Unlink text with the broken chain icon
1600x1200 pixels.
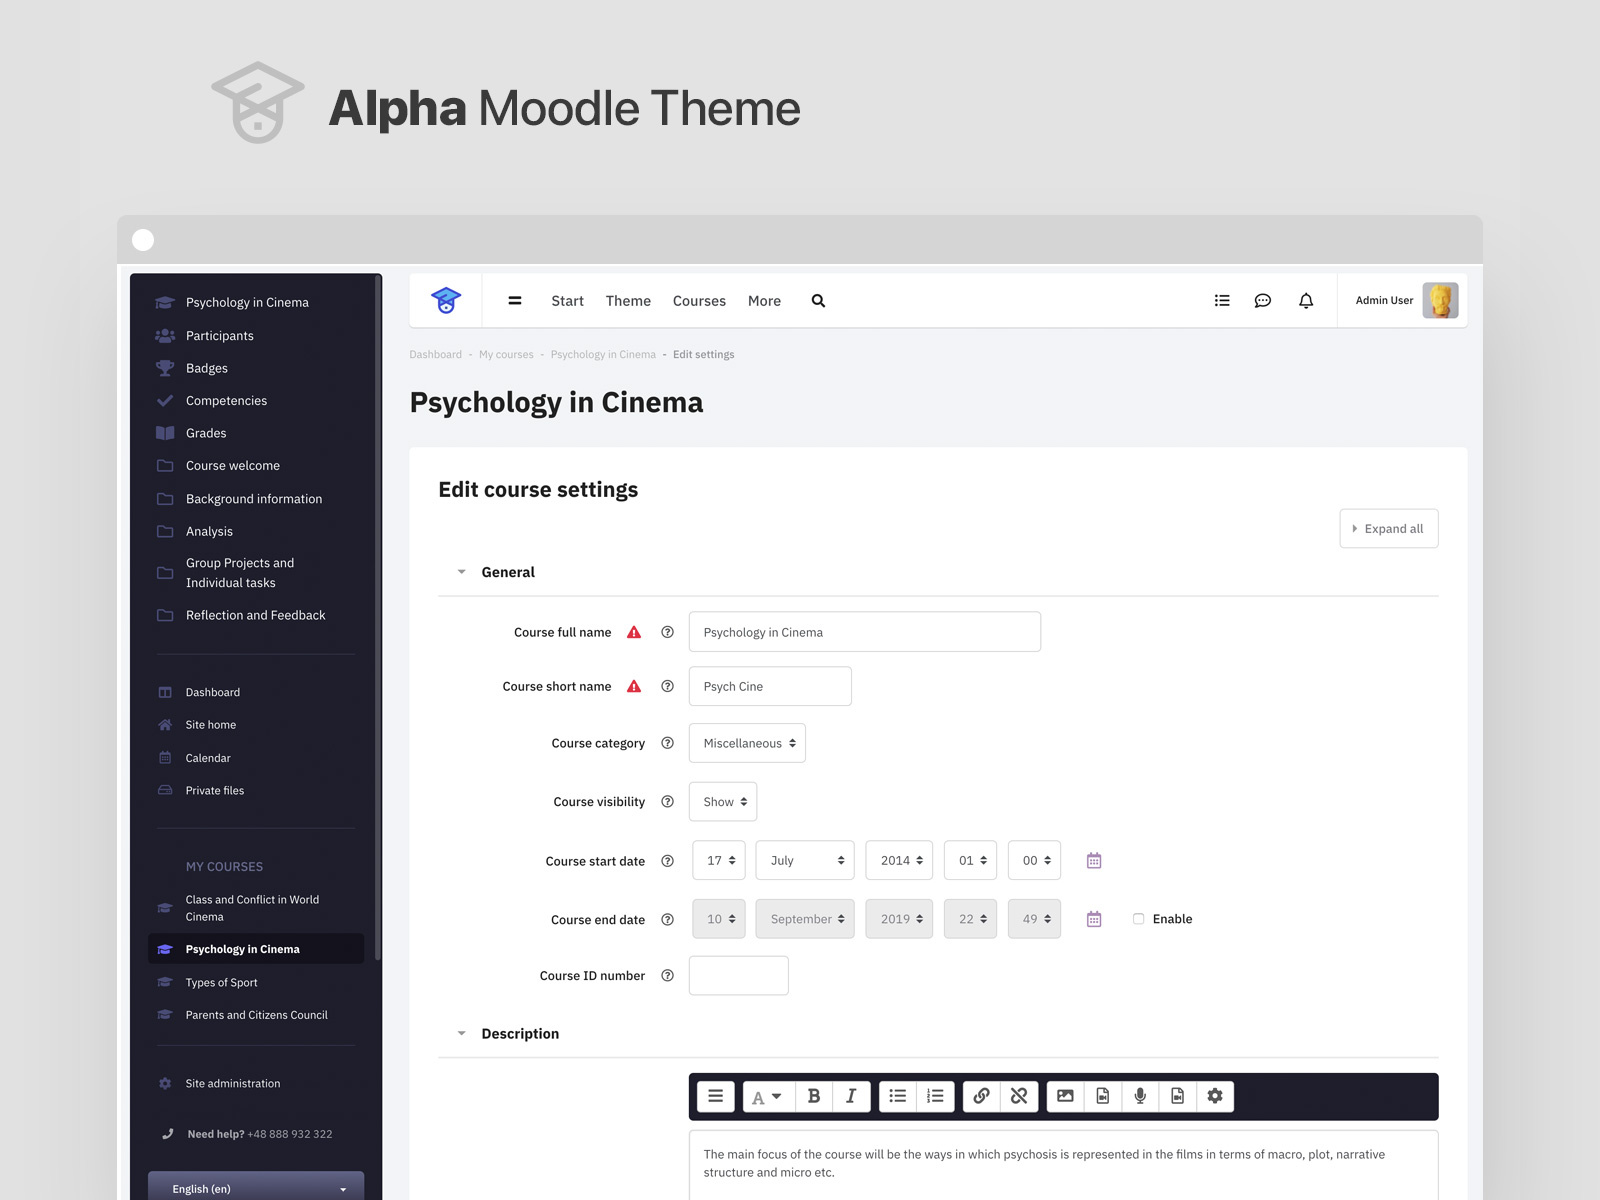tap(1018, 1096)
